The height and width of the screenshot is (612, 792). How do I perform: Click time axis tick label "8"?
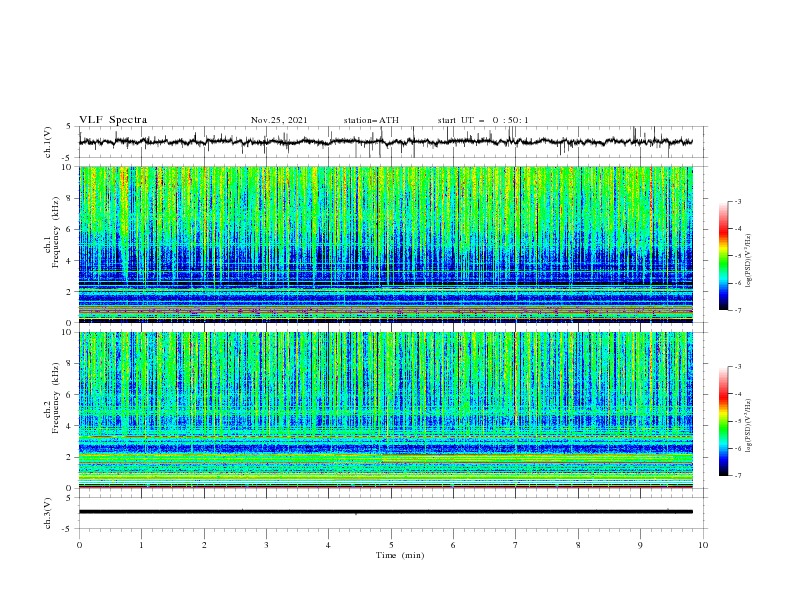(x=578, y=545)
